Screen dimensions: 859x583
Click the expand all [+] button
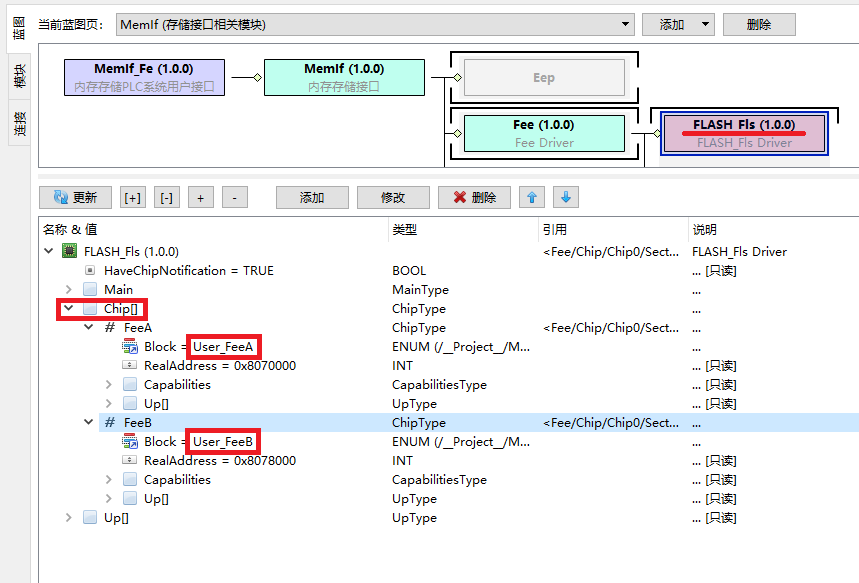point(132,198)
